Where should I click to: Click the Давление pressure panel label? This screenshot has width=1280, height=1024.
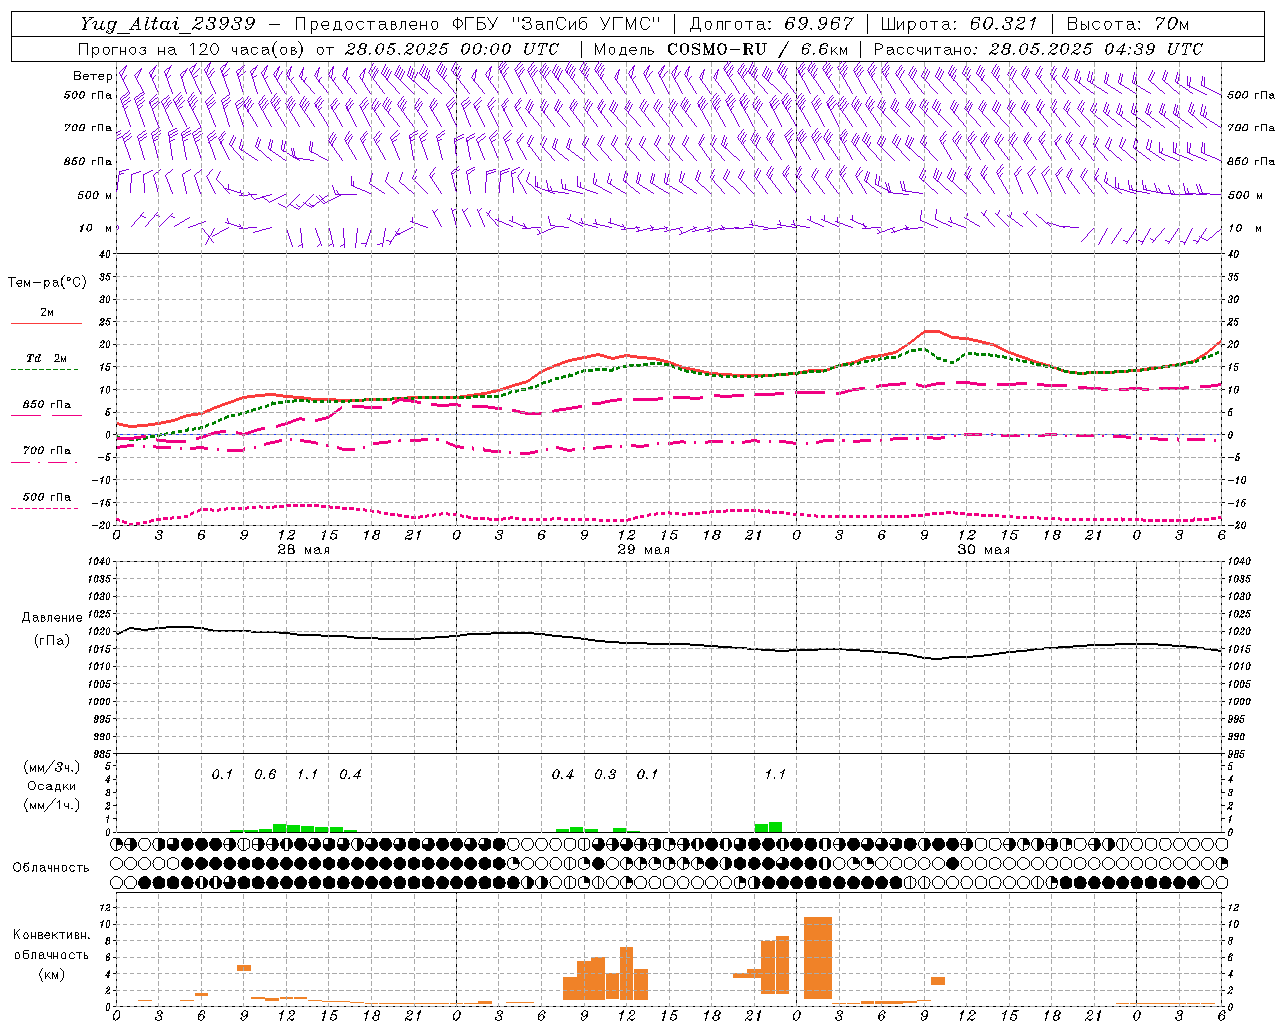click(x=51, y=618)
